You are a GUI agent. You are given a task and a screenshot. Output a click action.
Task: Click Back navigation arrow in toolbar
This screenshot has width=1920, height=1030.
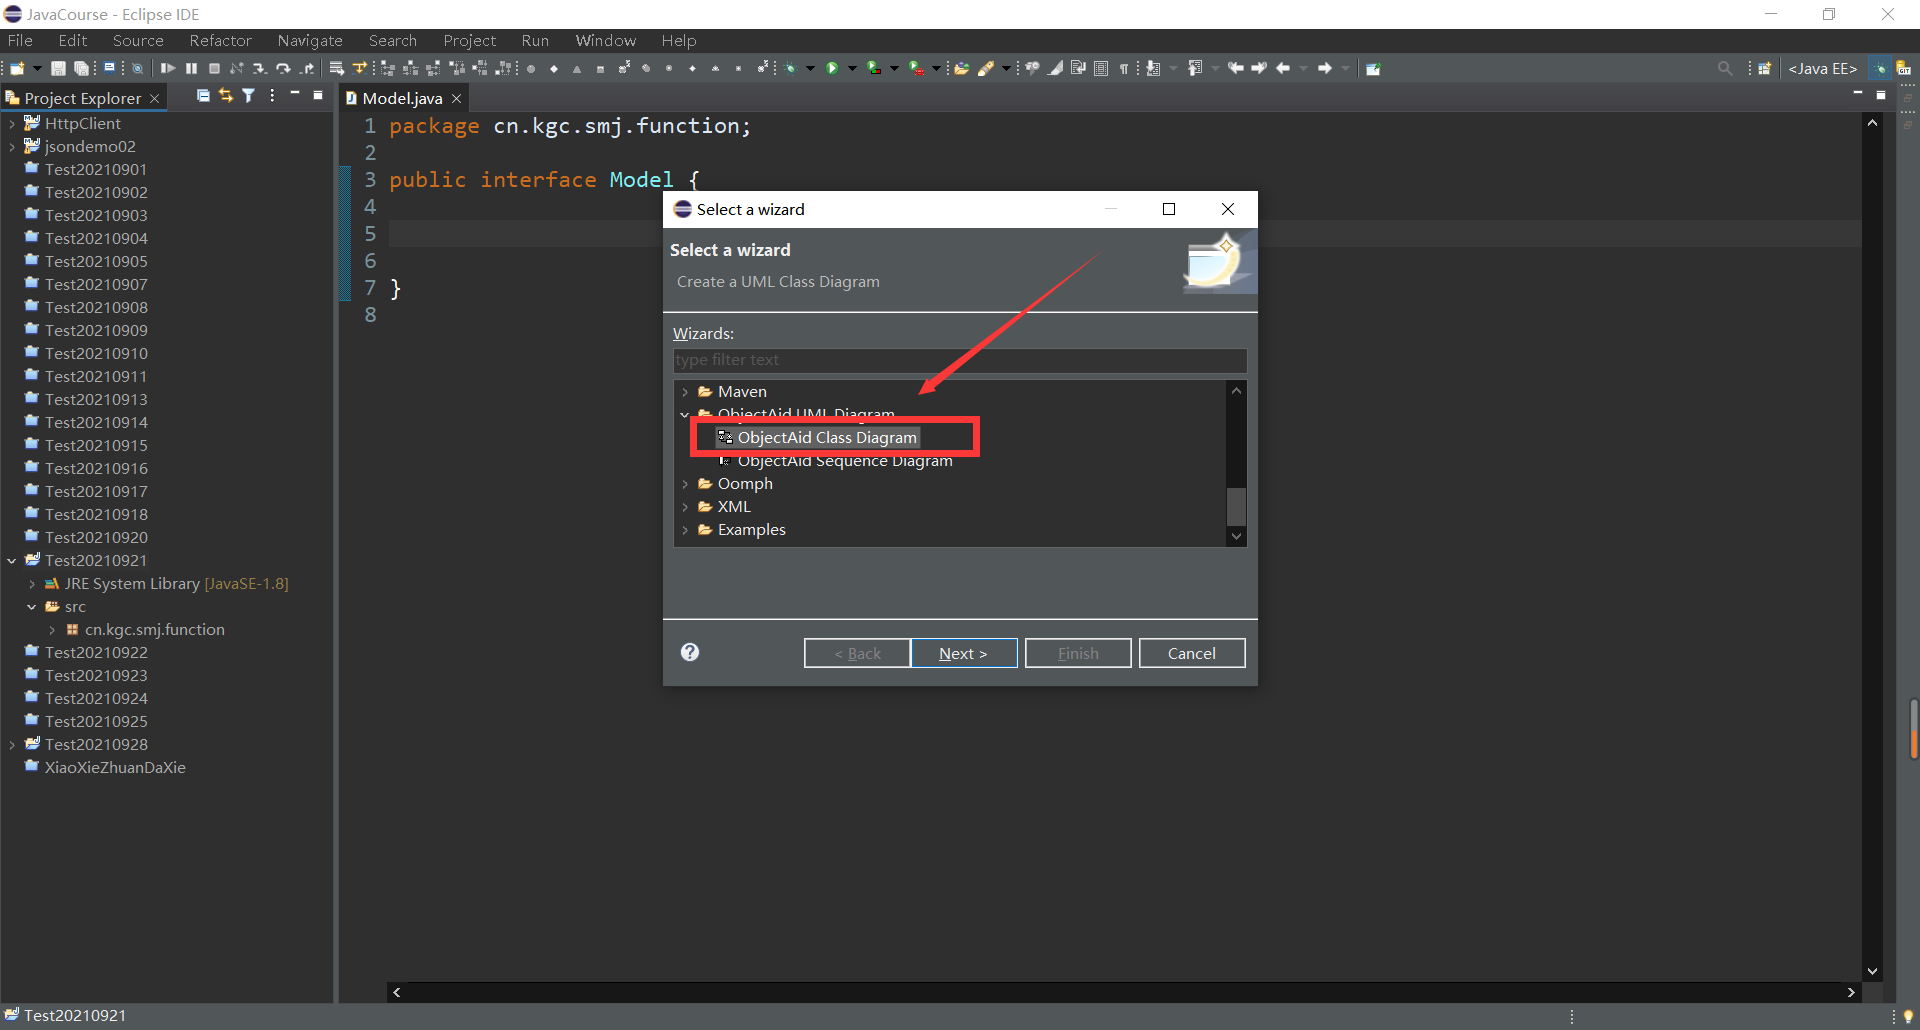[x=1283, y=68]
